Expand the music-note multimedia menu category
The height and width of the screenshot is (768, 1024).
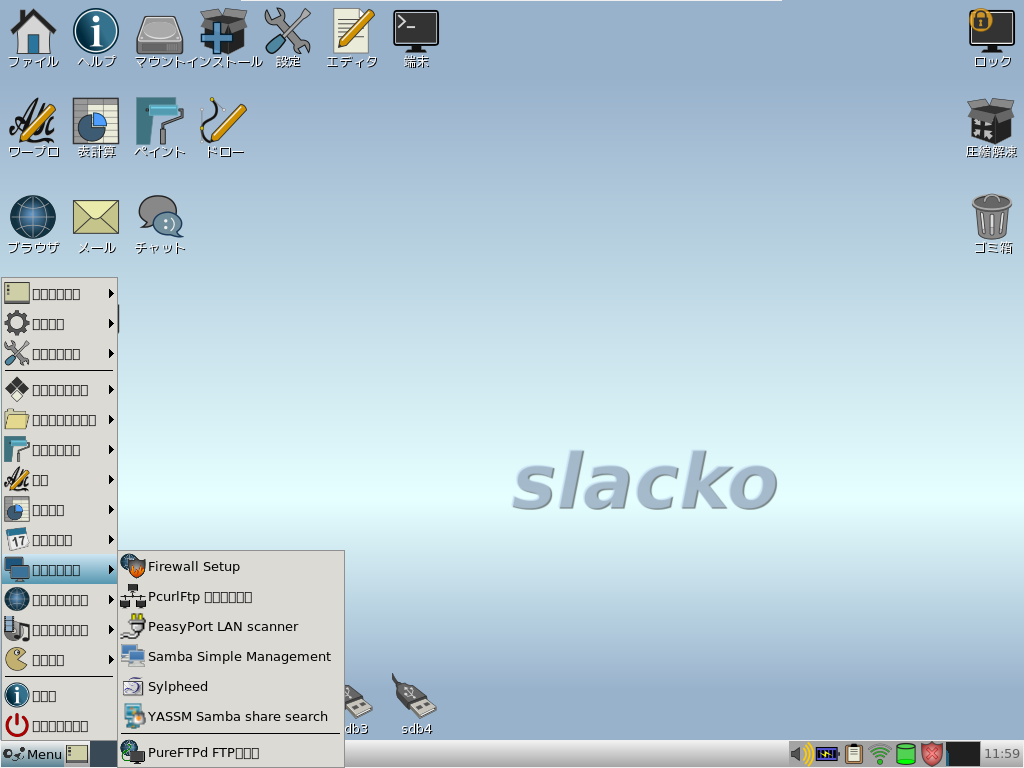tap(59, 630)
